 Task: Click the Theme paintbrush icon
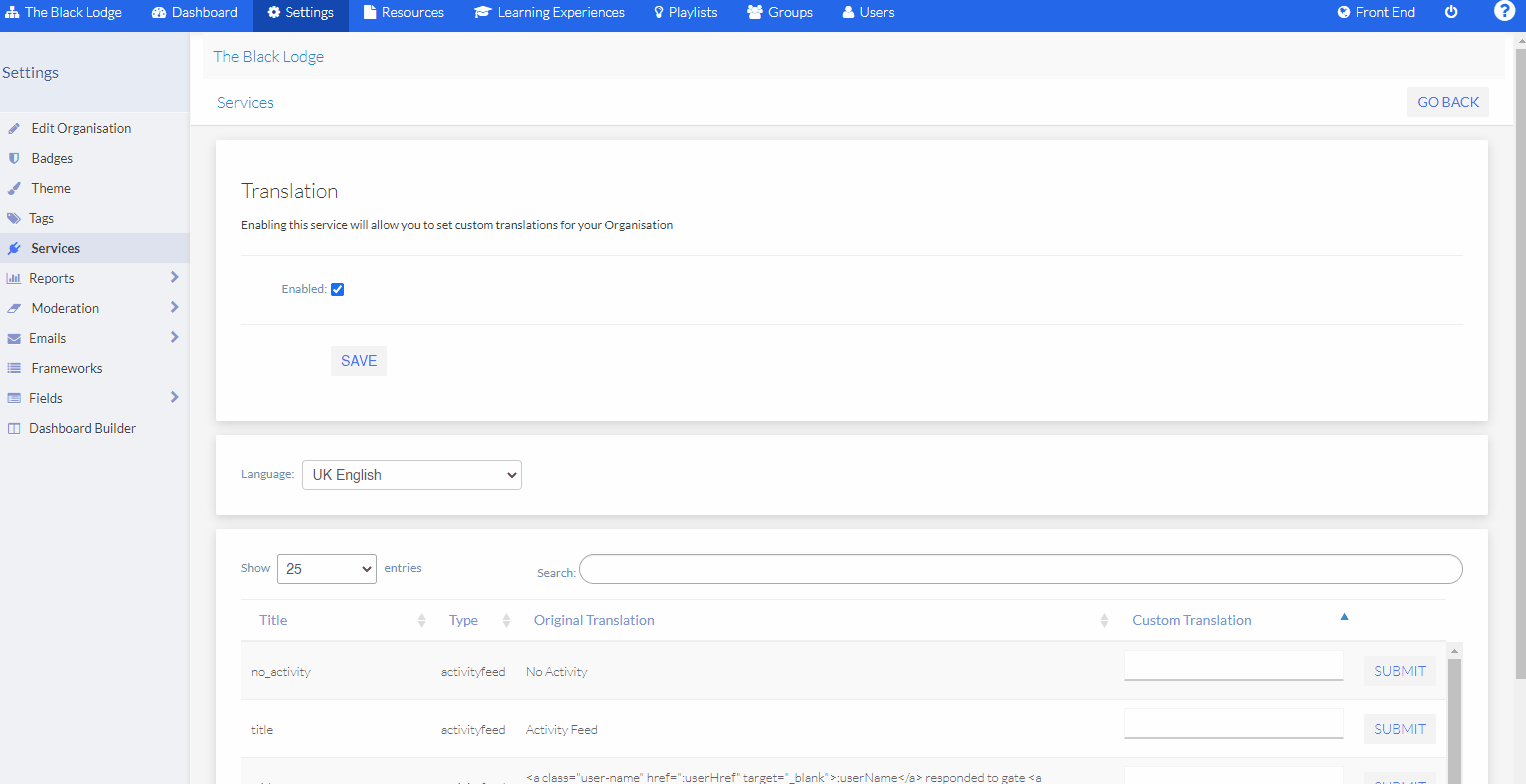click(x=14, y=188)
